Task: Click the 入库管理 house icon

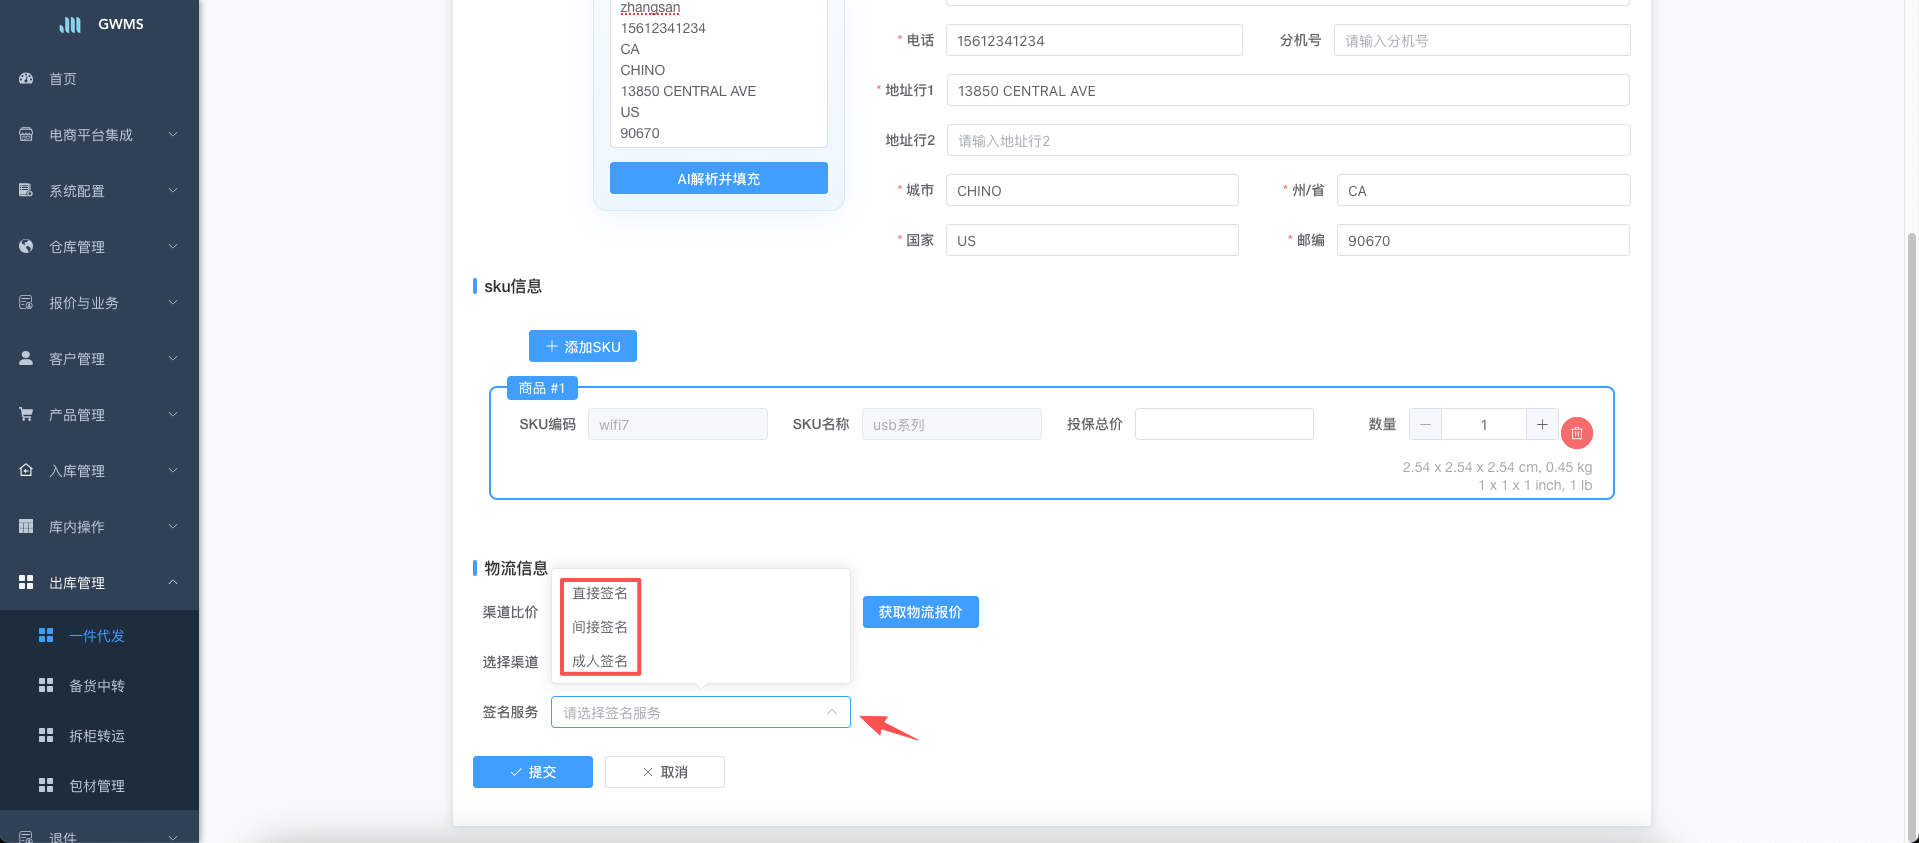Action: [26, 470]
